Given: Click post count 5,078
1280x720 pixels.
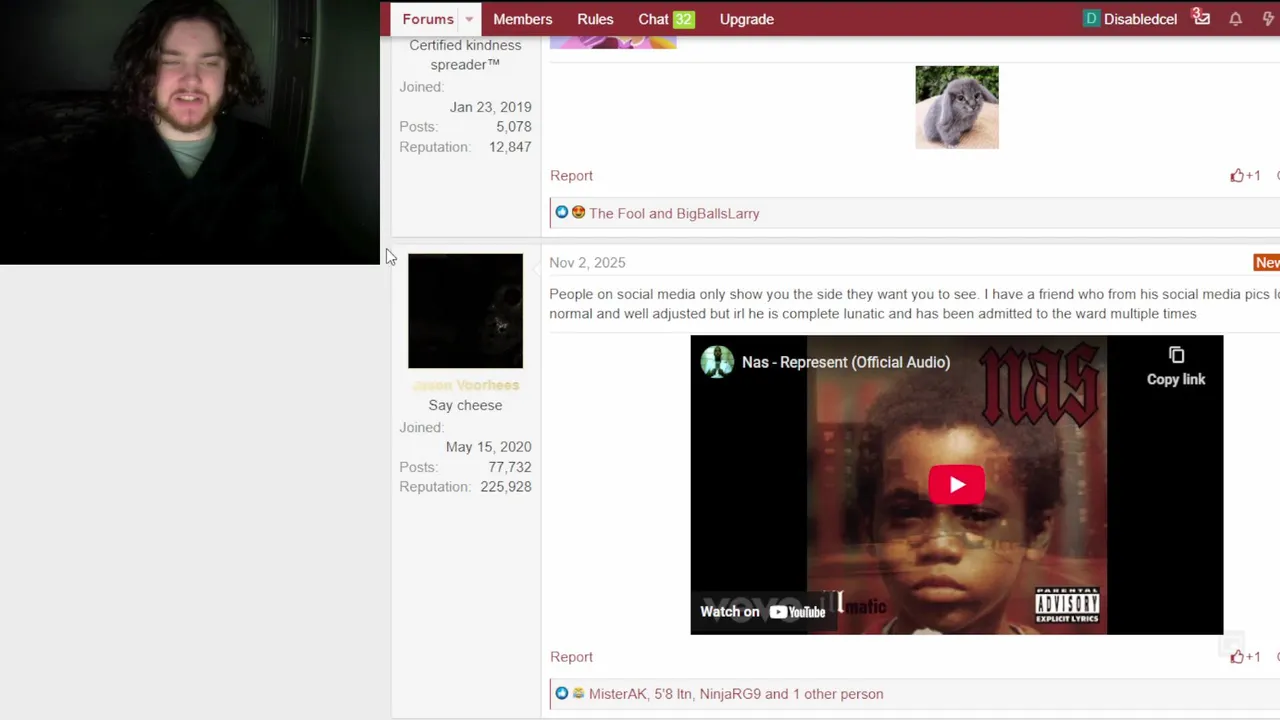Looking at the screenshot, I should click(x=514, y=127).
